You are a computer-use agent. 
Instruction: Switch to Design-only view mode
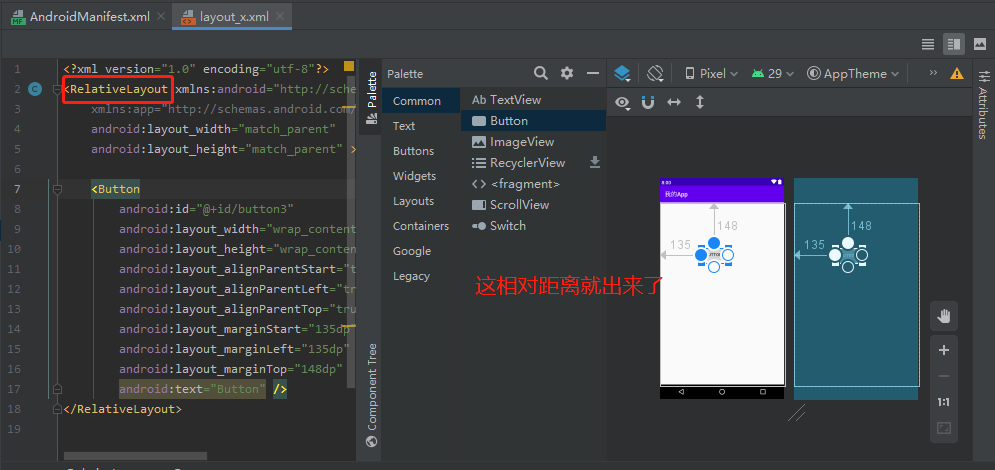tap(979, 44)
